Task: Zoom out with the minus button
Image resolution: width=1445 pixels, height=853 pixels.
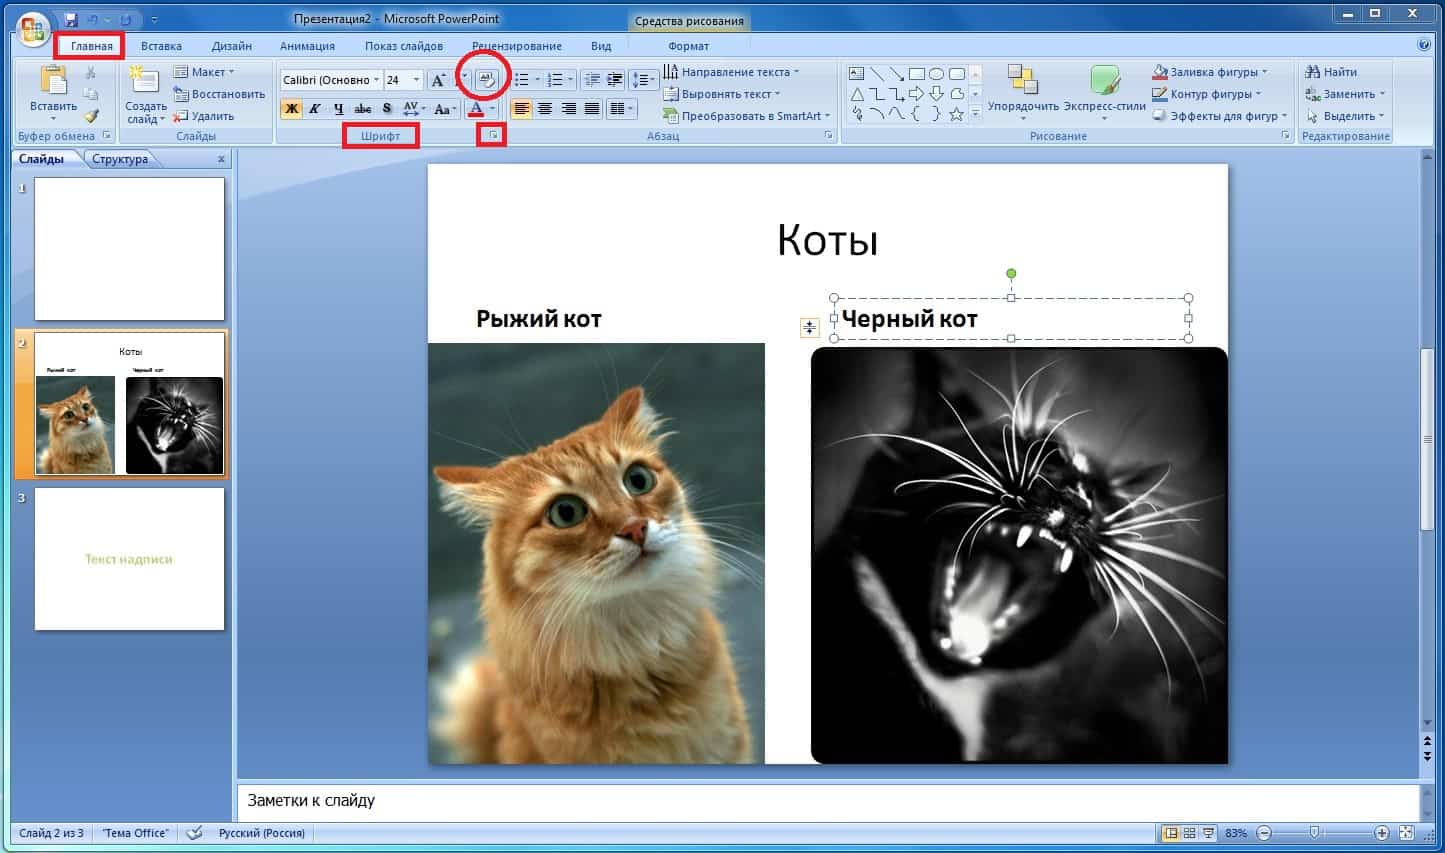Action: coord(1264,833)
